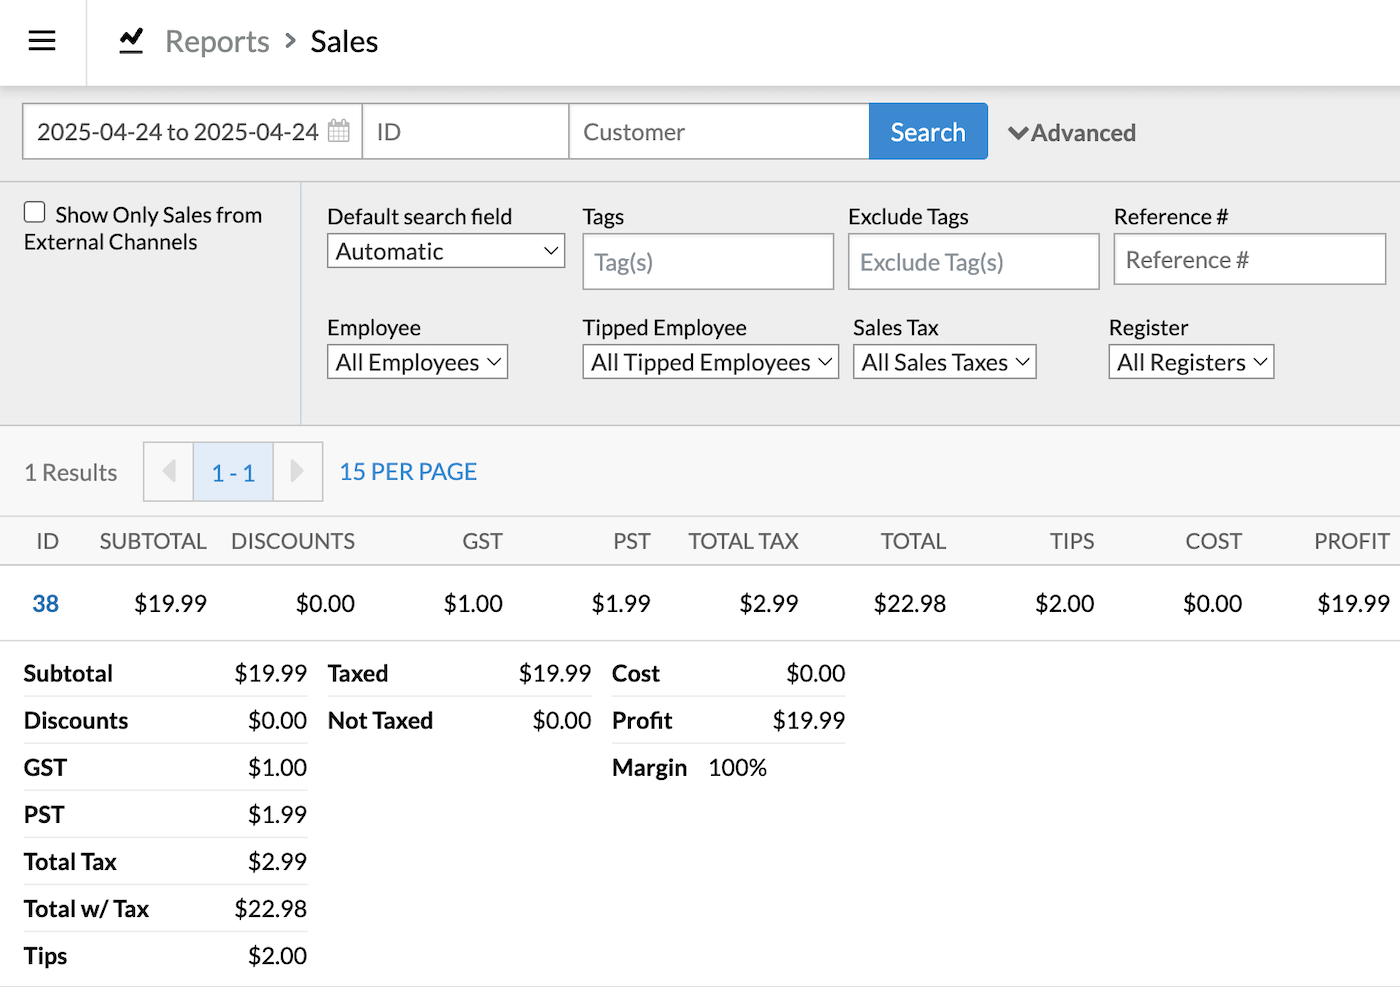Screen dimensions: 1400x987
Task: Sort by DISCOUNTS column header
Action: coord(293,541)
